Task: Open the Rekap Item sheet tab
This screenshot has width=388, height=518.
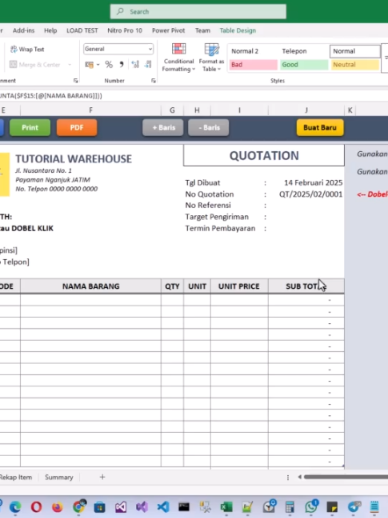Action: [16, 477]
